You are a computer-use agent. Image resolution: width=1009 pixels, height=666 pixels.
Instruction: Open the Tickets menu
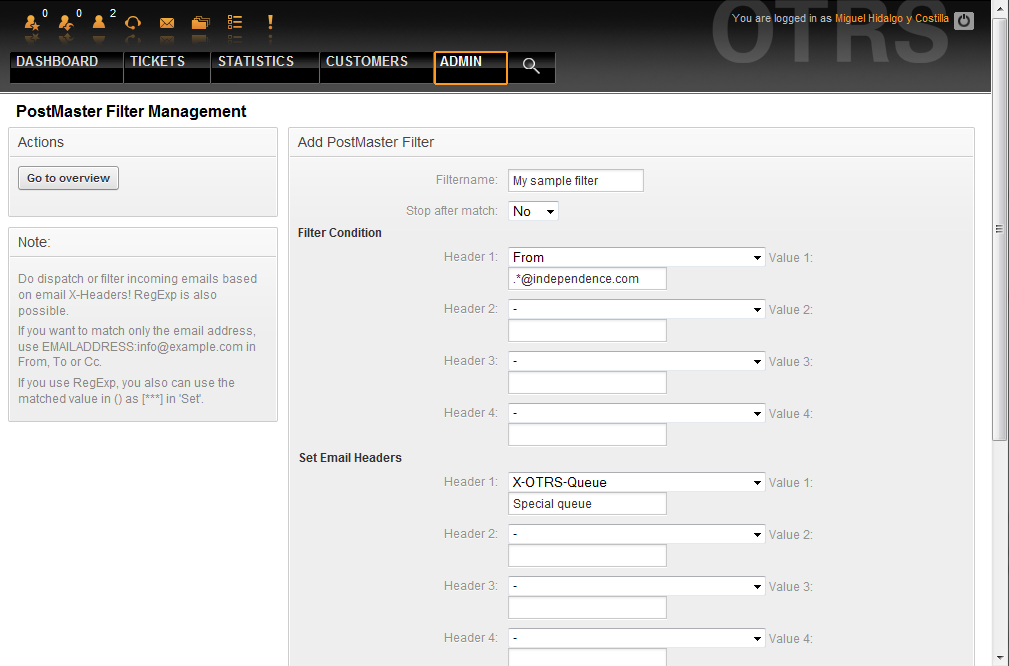click(x=157, y=62)
